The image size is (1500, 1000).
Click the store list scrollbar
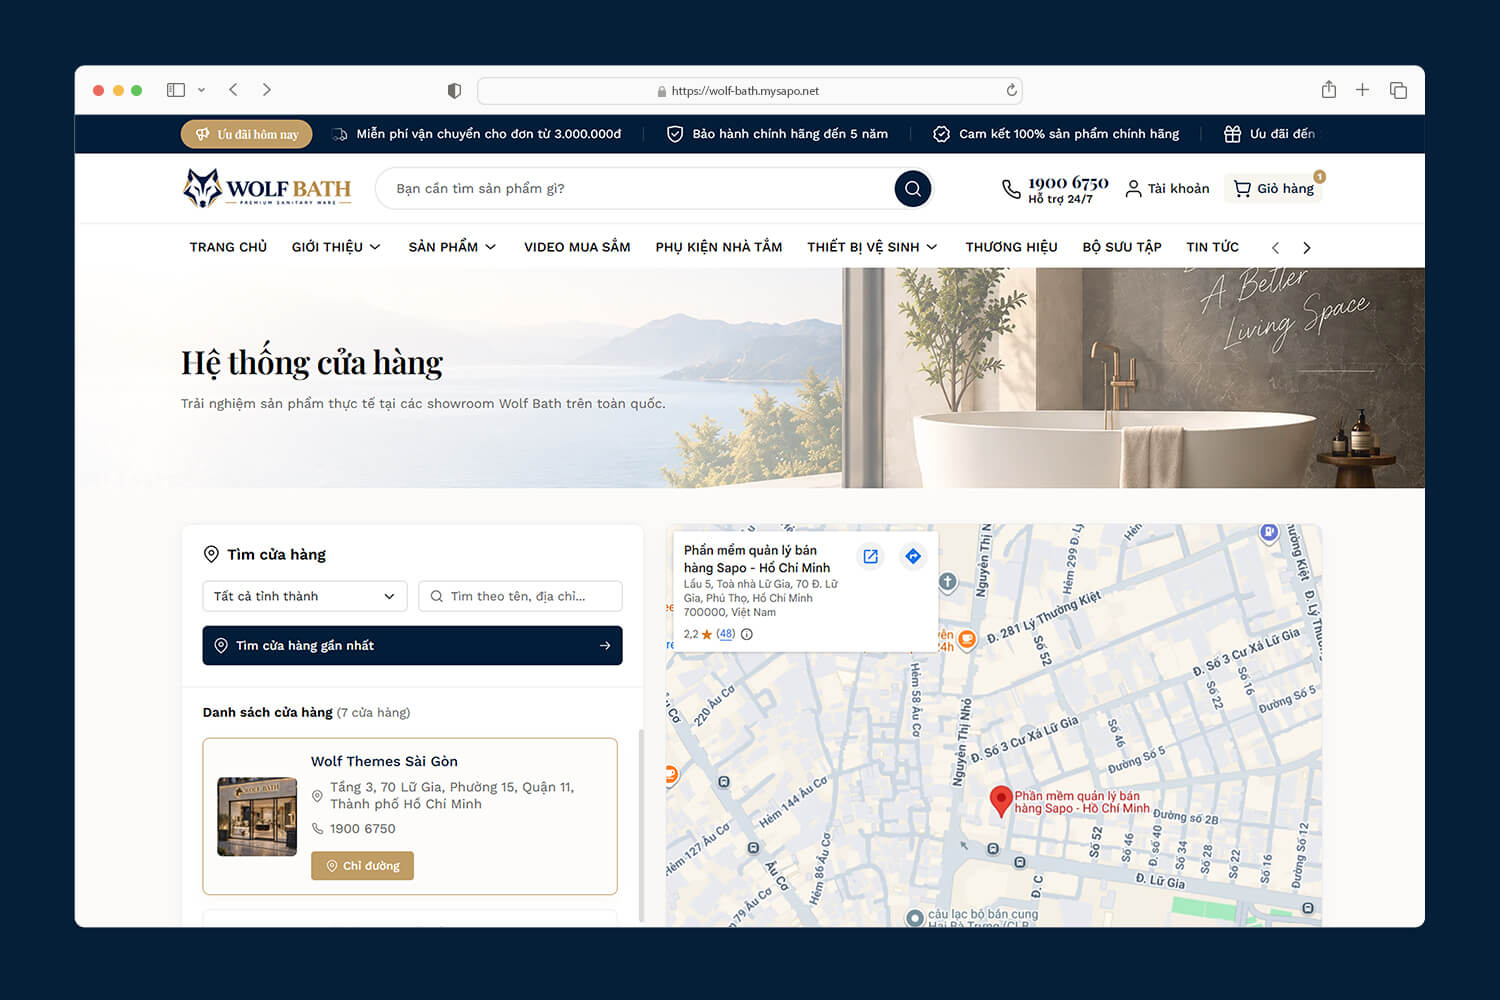click(x=641, y=825)
